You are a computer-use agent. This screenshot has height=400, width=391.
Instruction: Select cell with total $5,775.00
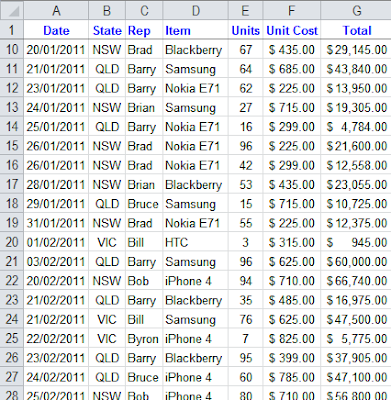356,339
